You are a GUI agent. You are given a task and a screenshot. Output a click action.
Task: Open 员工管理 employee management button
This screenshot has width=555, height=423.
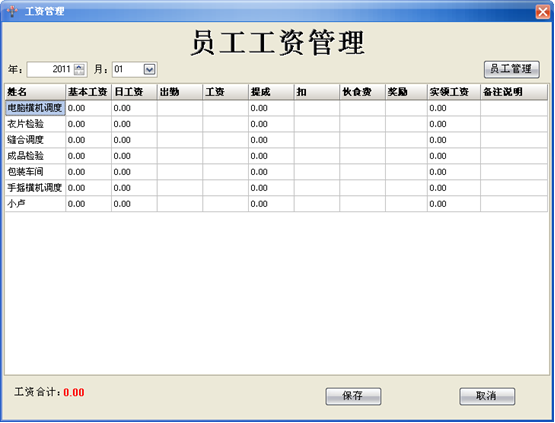pyautogui.click(x=511, y=69)
